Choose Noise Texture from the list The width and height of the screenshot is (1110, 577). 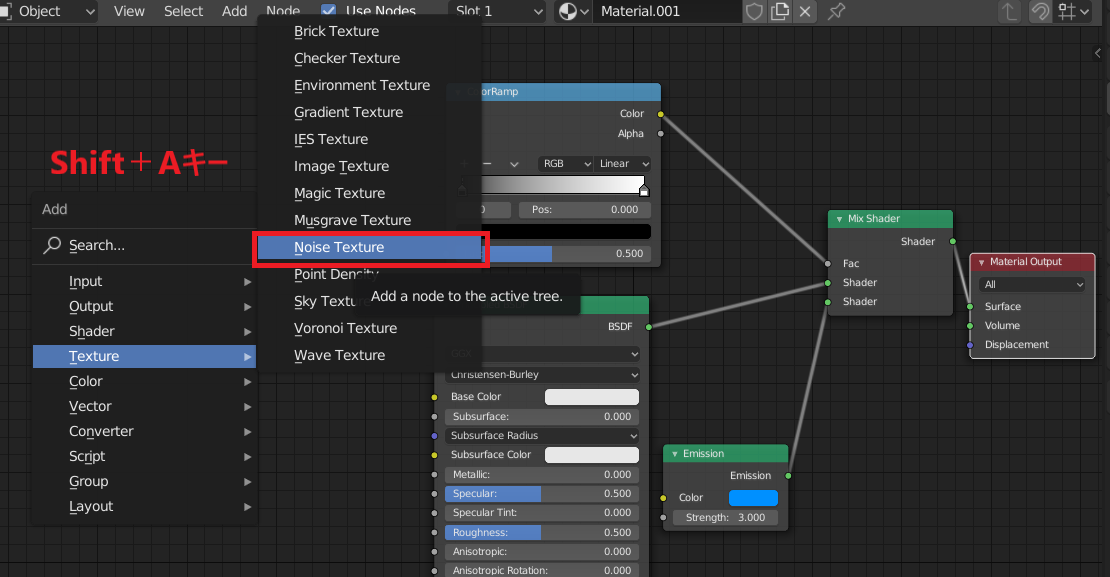tap(369, 248)
